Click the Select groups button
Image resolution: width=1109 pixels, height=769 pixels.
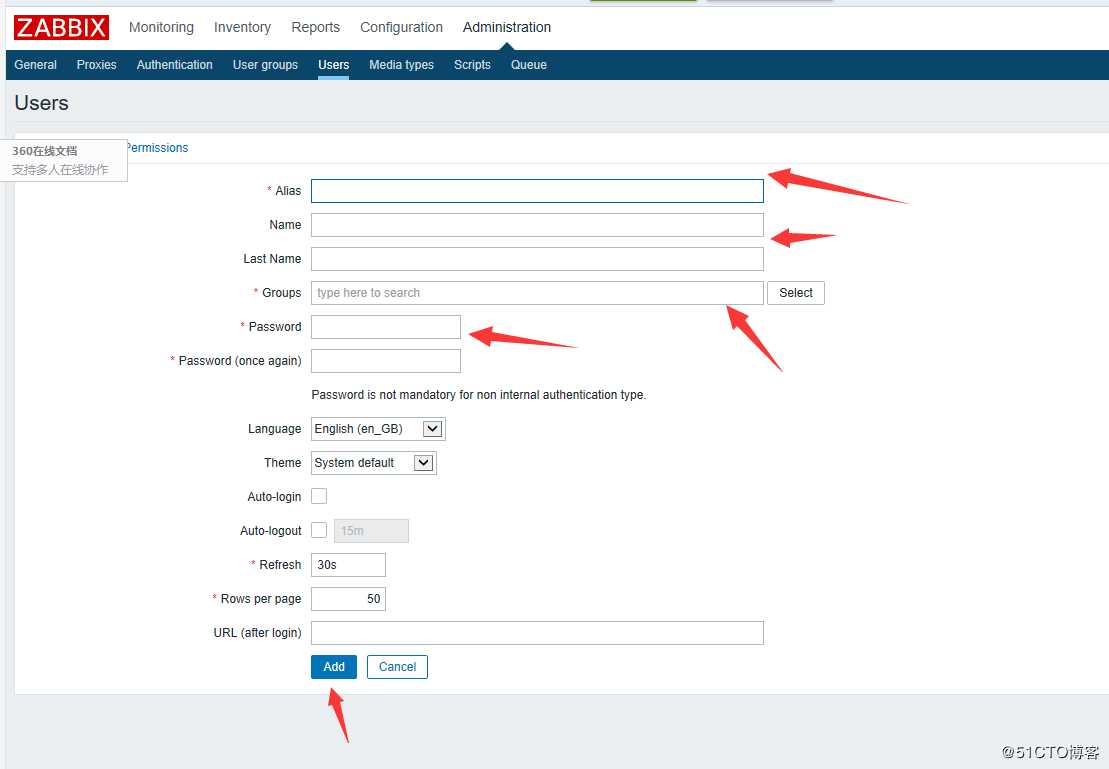point(796,293)
